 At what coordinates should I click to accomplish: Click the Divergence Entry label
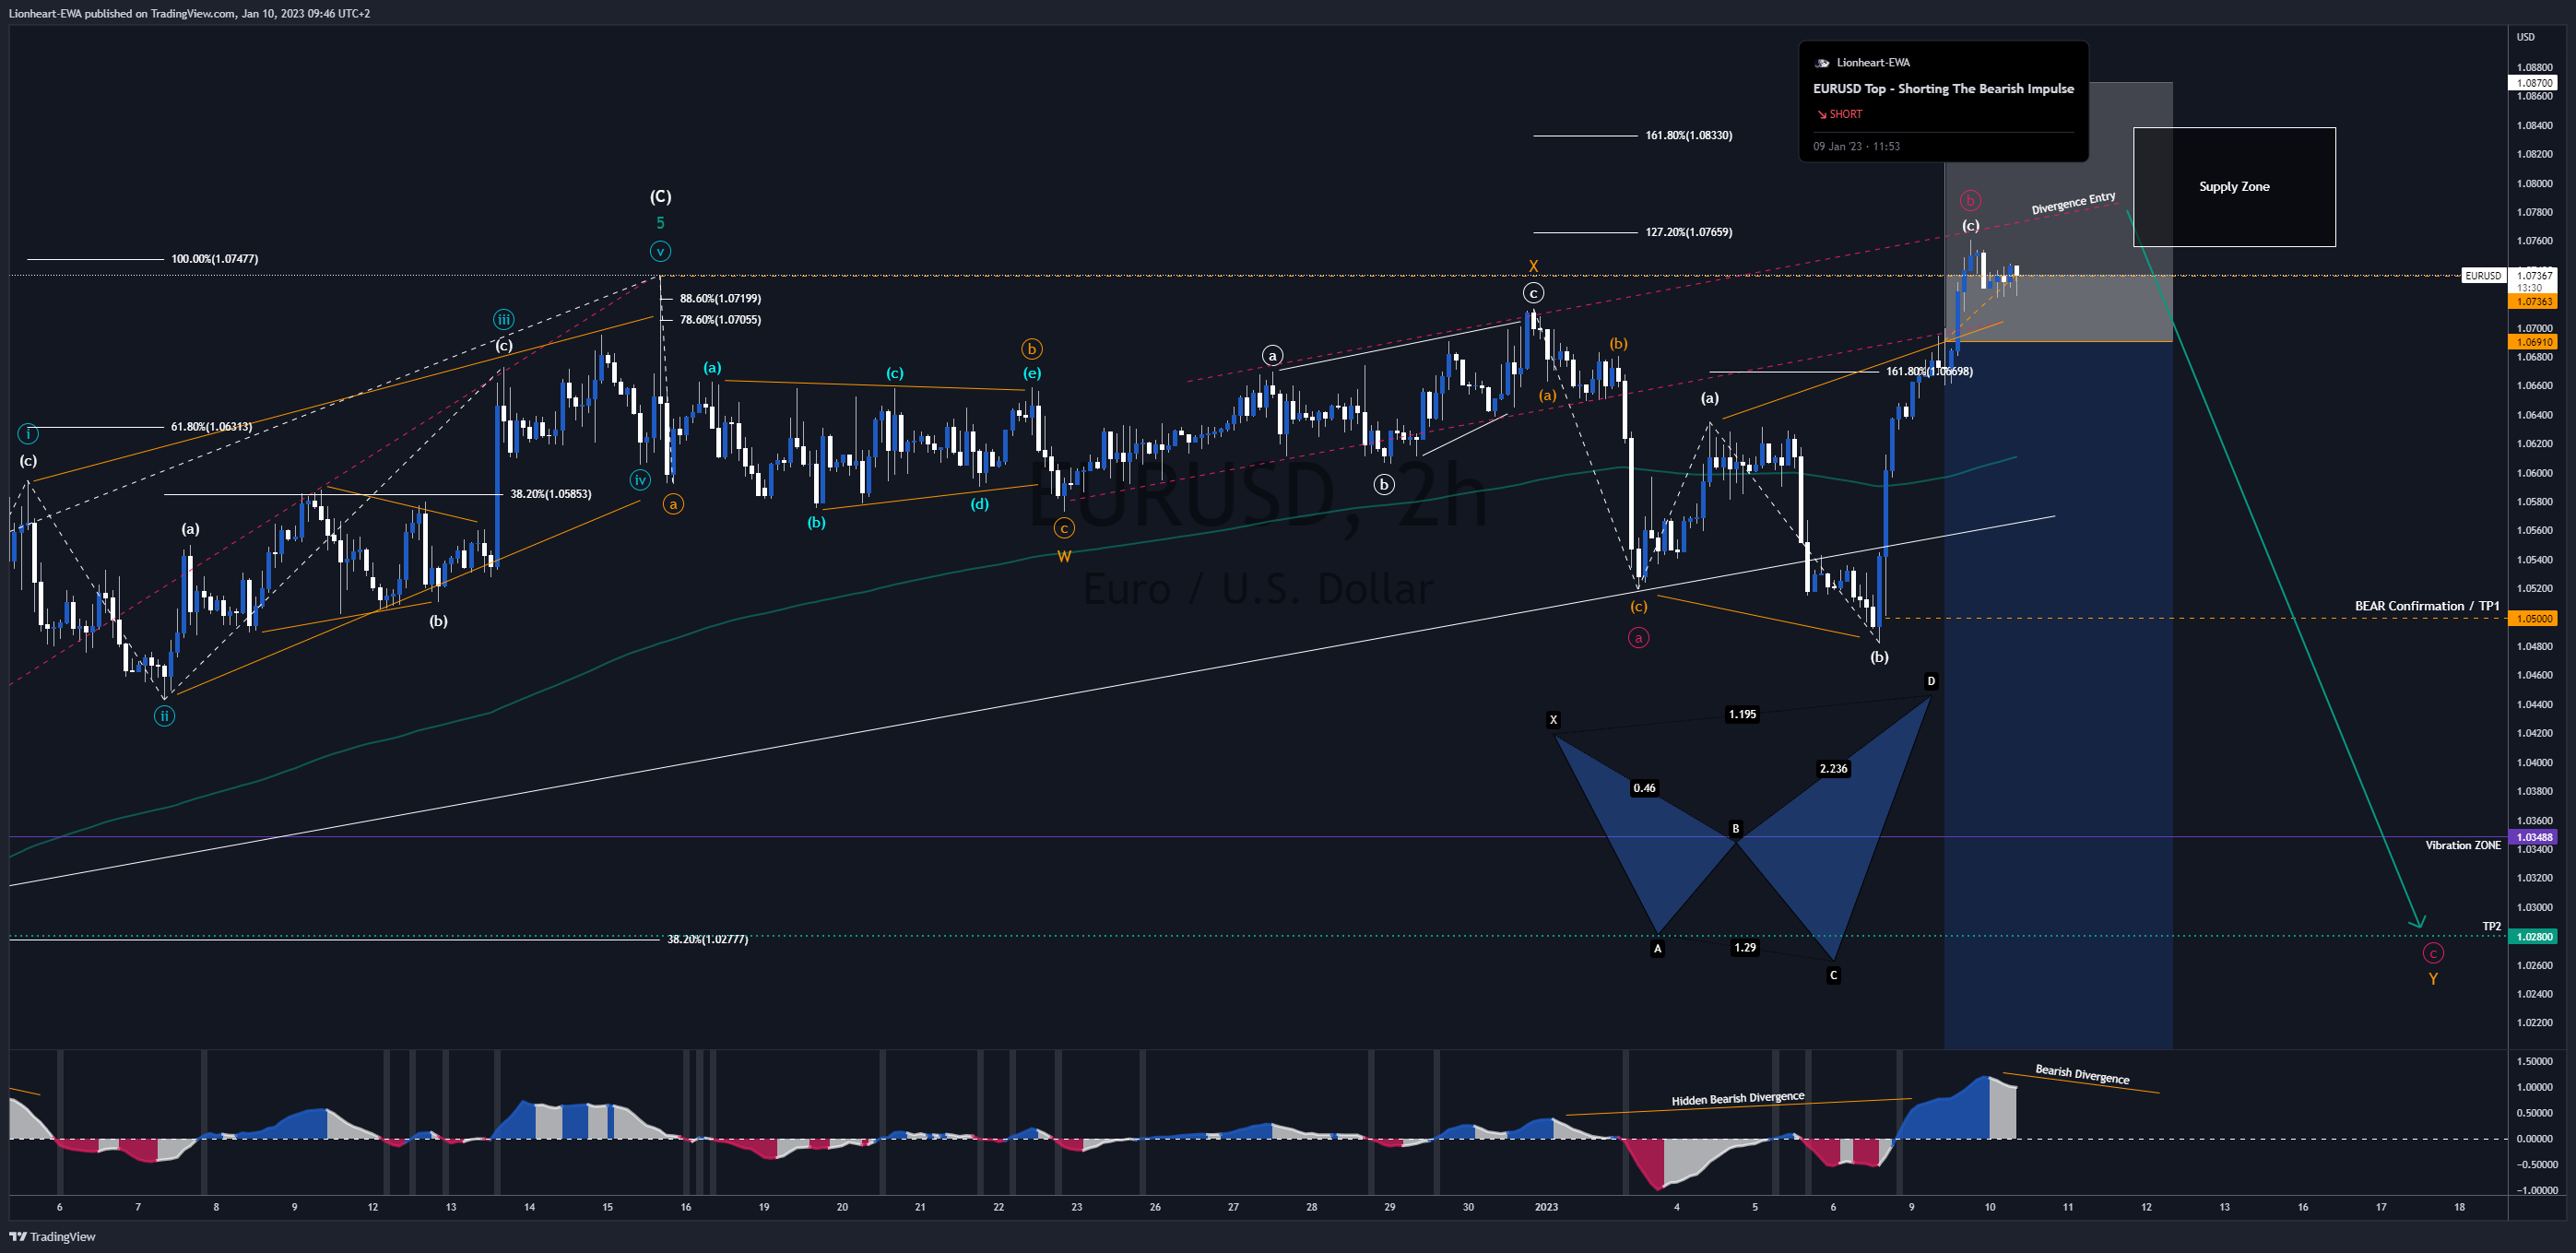pyautogui.click(x=2073, y=203)
